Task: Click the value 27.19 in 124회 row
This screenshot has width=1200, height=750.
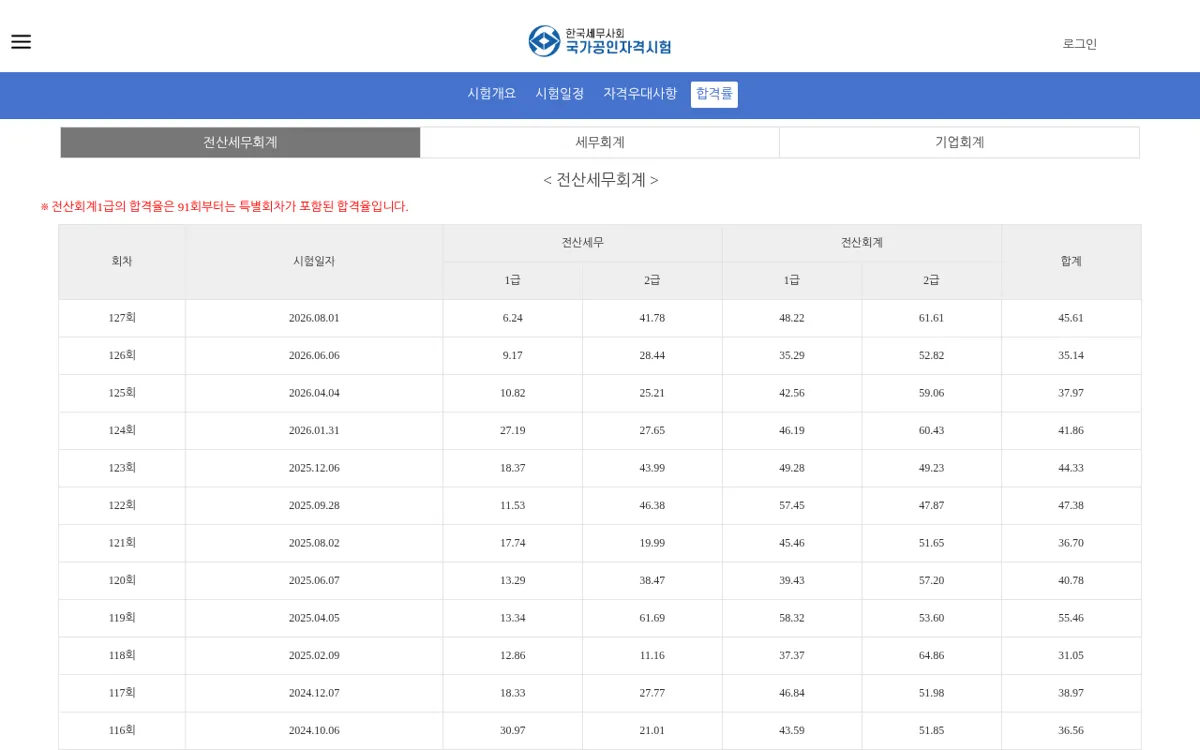Action: click(x=513, y=430)
